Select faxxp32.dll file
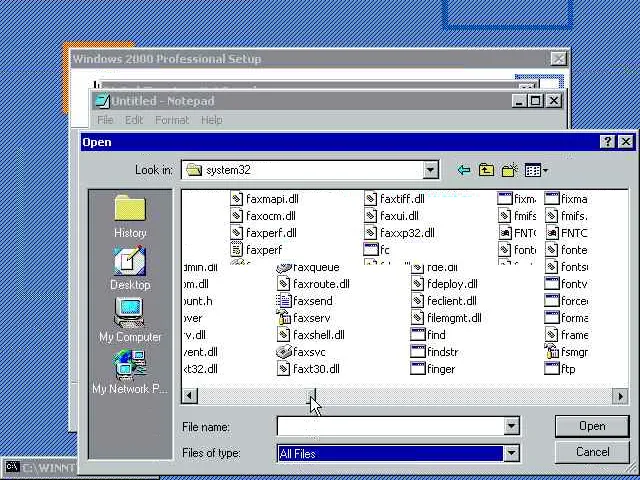This screenshot has width=640, height=480. [x=400, y=233]
